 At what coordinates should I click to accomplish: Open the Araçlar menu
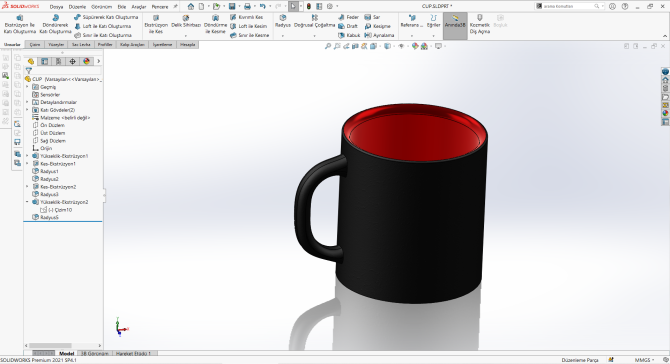pos(139,7)
